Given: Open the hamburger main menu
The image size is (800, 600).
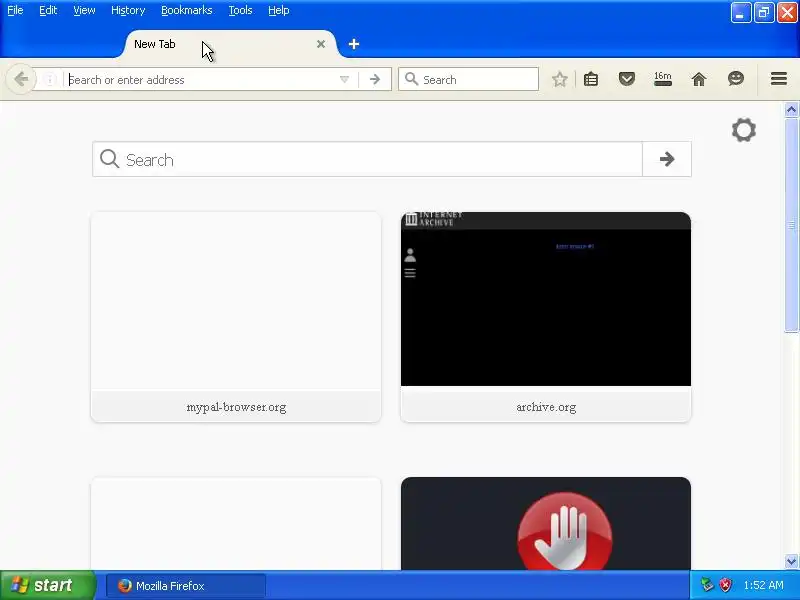Looking at the screenshot, I should point(779,79).
